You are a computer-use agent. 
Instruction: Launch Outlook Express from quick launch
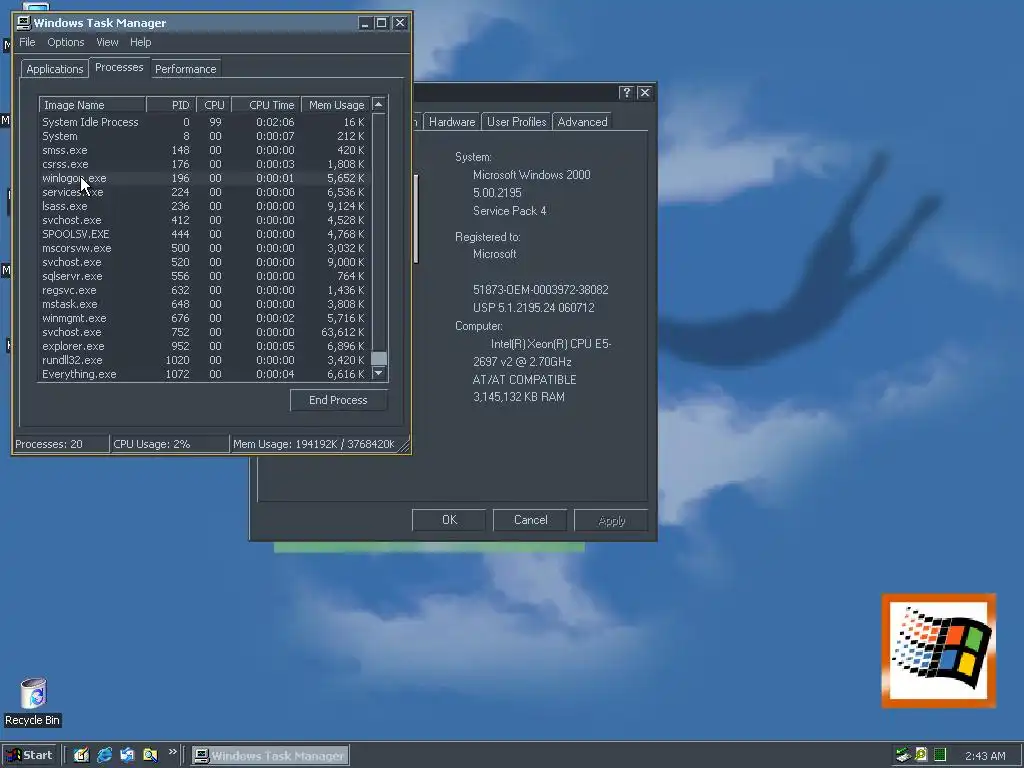click(127, 755)
